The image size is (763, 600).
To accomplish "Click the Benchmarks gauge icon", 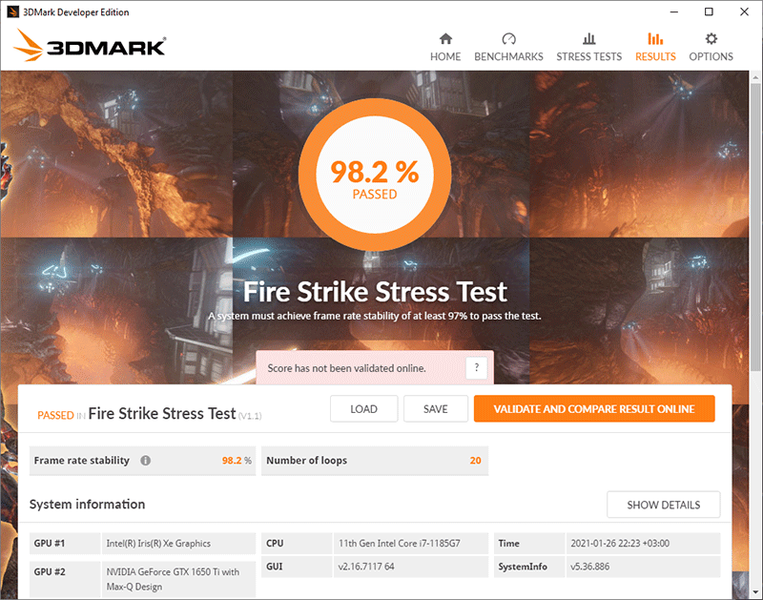I will (509, 38).
